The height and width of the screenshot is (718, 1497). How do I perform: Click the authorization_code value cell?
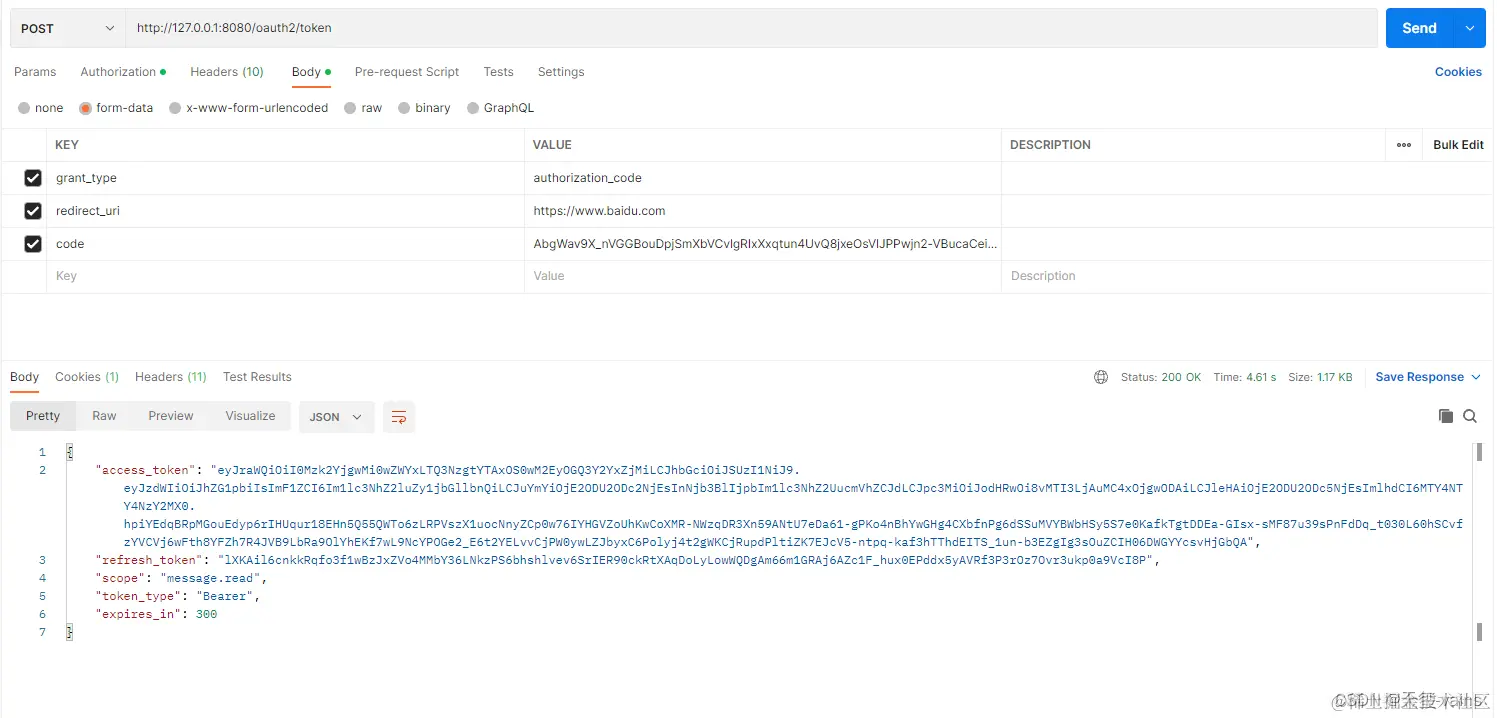762,178
